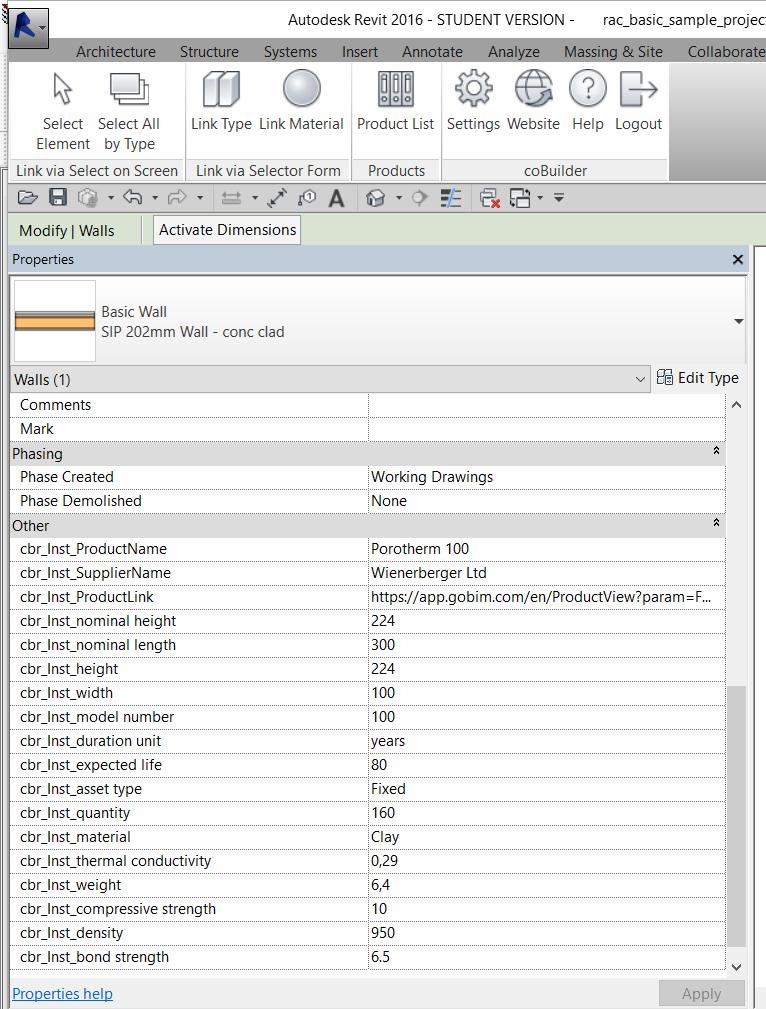
Task: Click the Close Hidden Windows icon
Action: pyautogui.click(x=490, y=198)
